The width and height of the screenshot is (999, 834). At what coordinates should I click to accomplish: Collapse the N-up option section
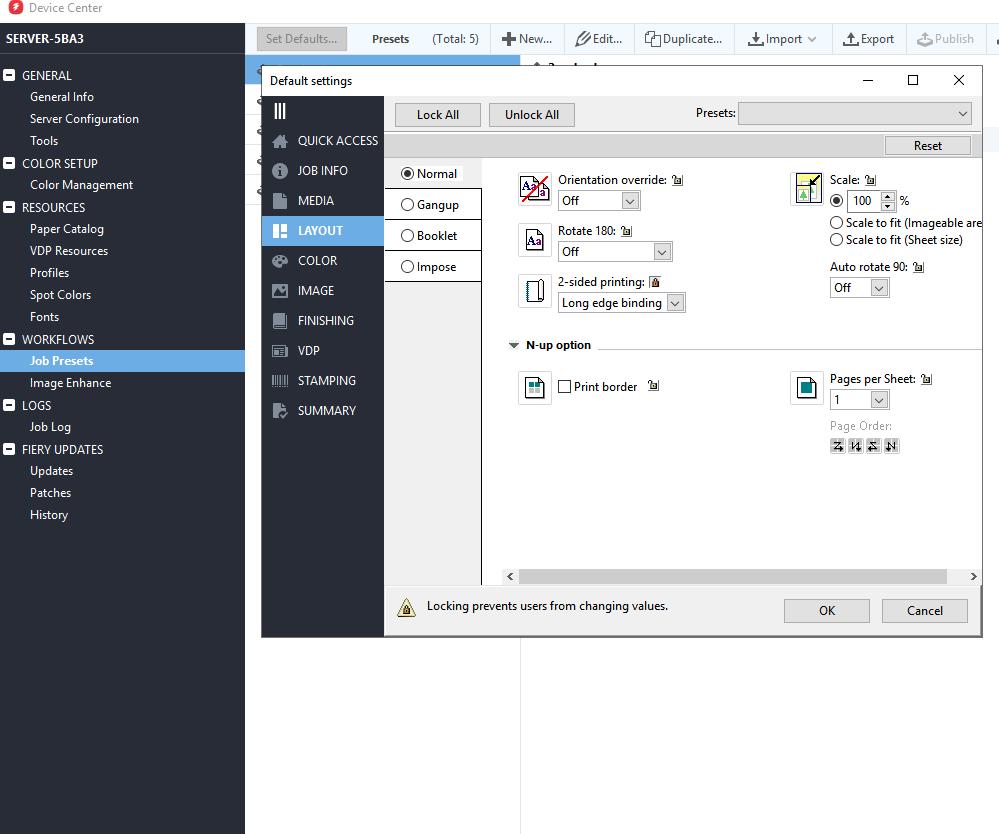click(x=513, y=346)
